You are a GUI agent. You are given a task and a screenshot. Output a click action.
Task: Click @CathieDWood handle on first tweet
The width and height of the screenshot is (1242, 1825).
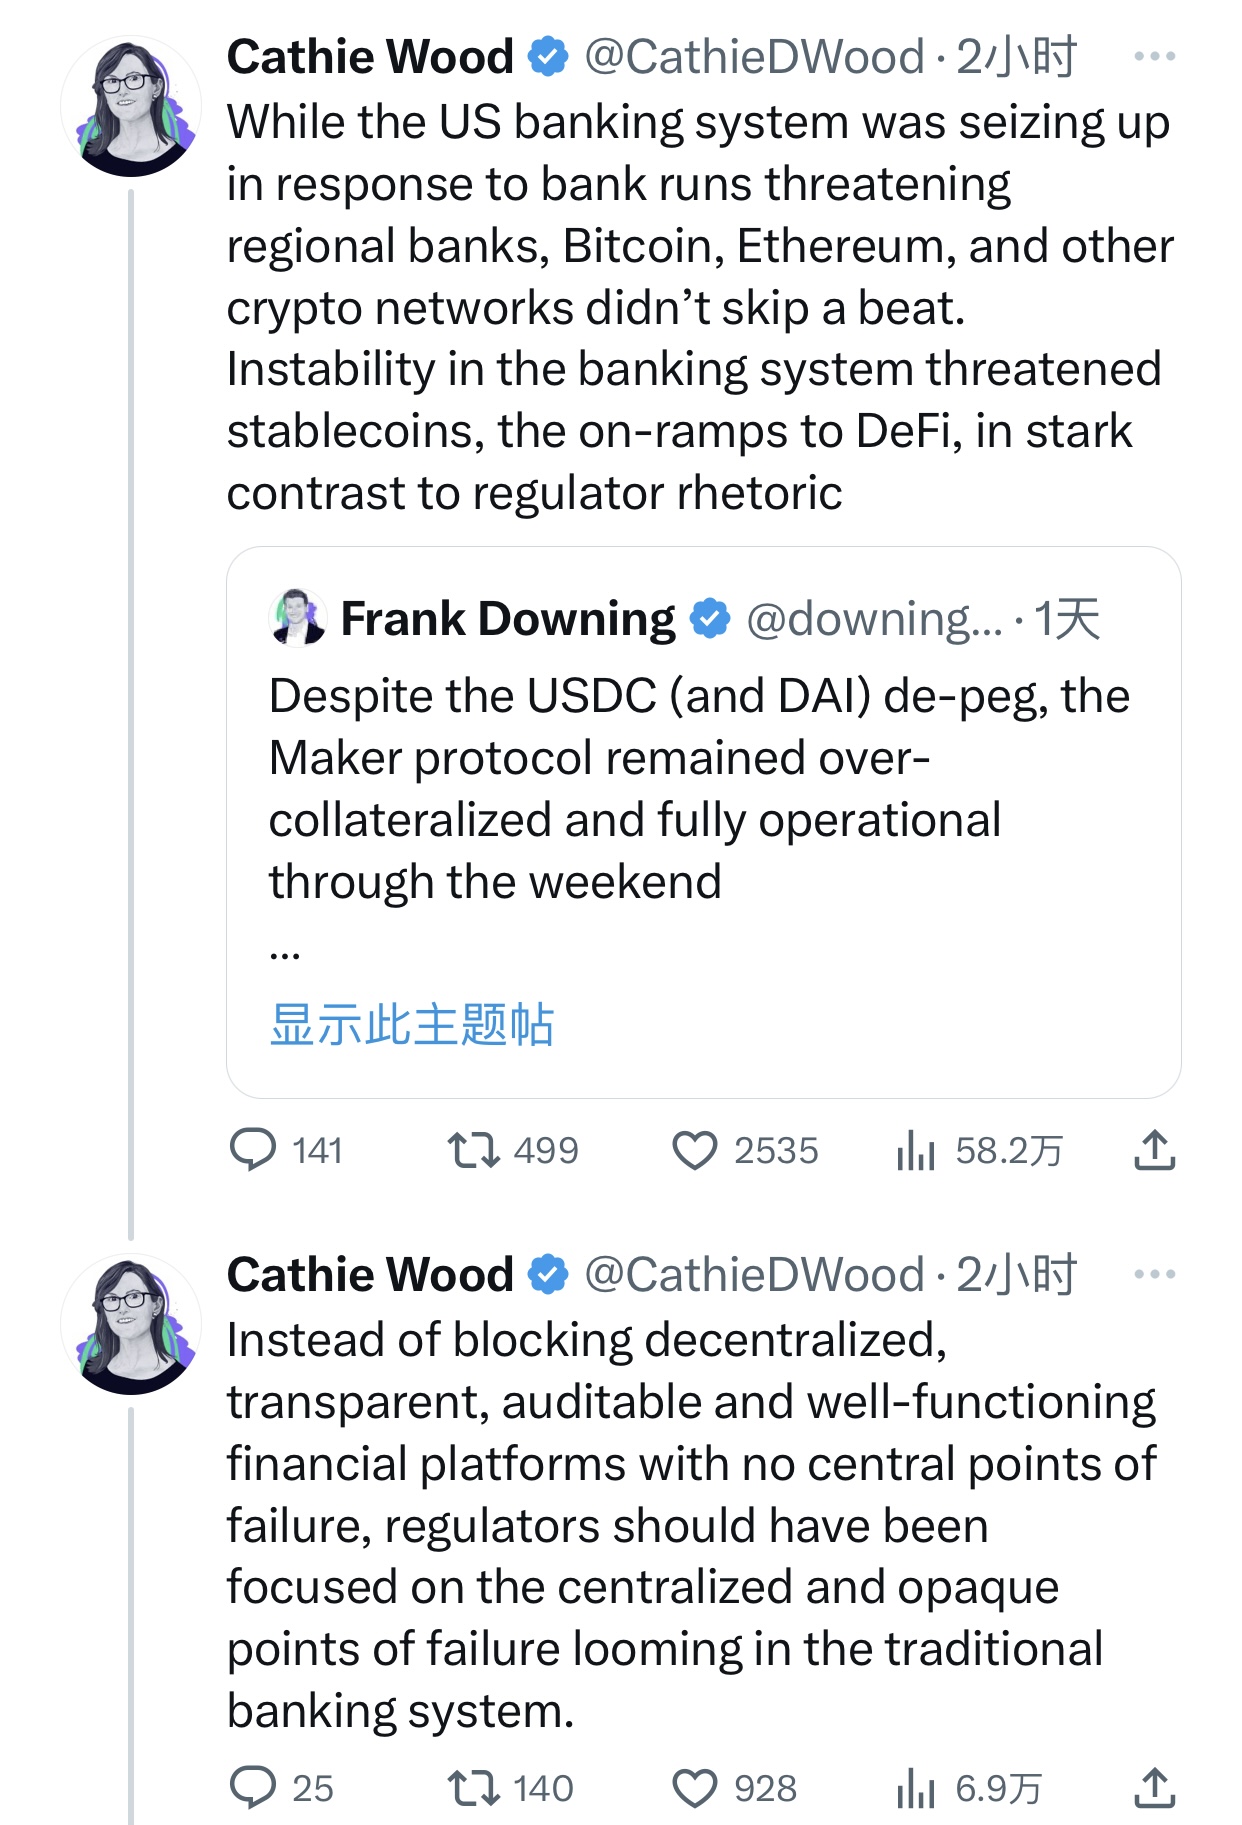tap(754, 57)
